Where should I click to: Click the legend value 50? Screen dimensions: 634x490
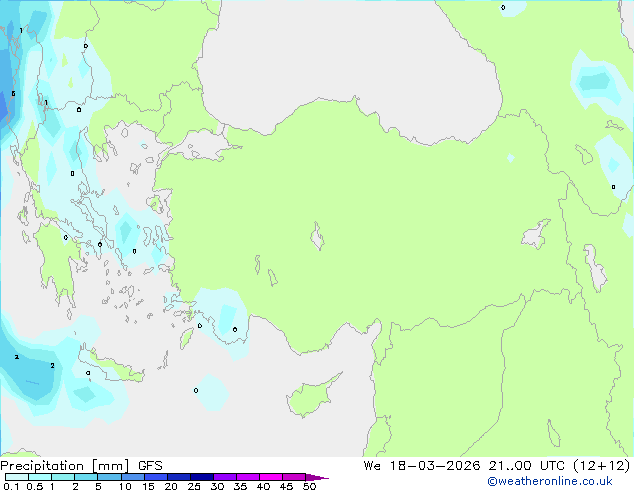pos(309,486)
